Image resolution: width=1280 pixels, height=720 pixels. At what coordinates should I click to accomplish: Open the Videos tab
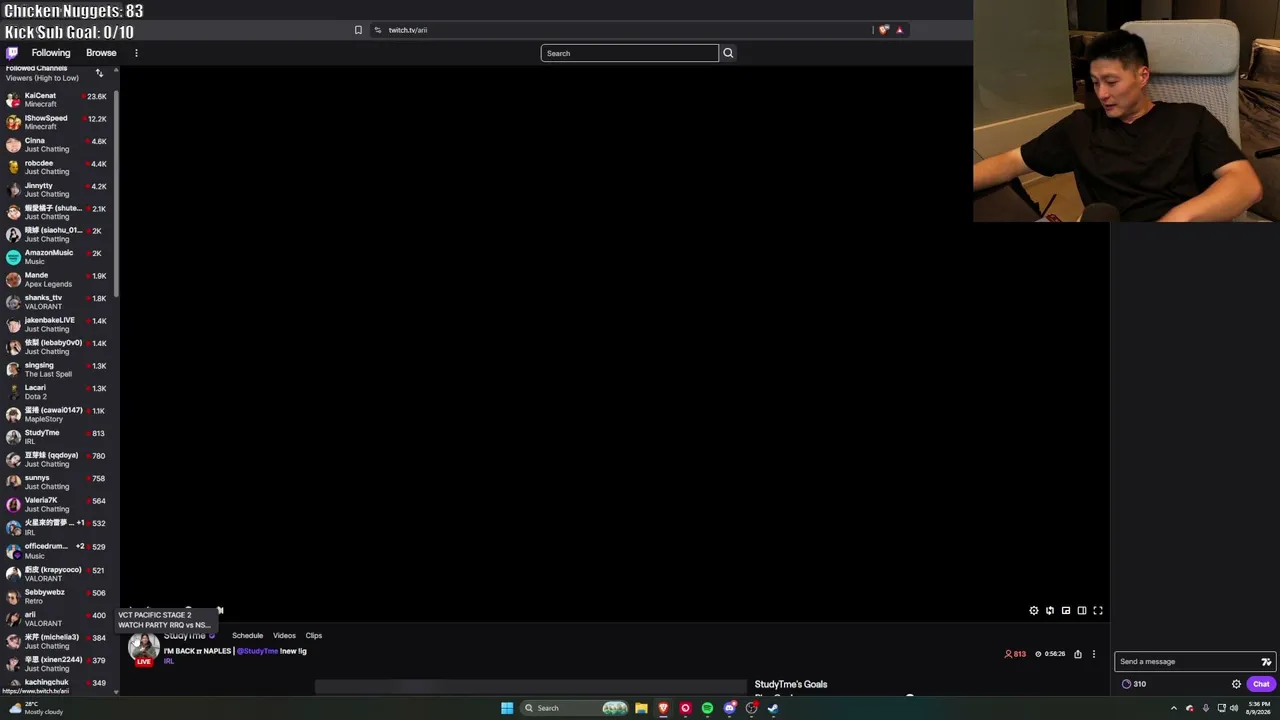point(284,635)
